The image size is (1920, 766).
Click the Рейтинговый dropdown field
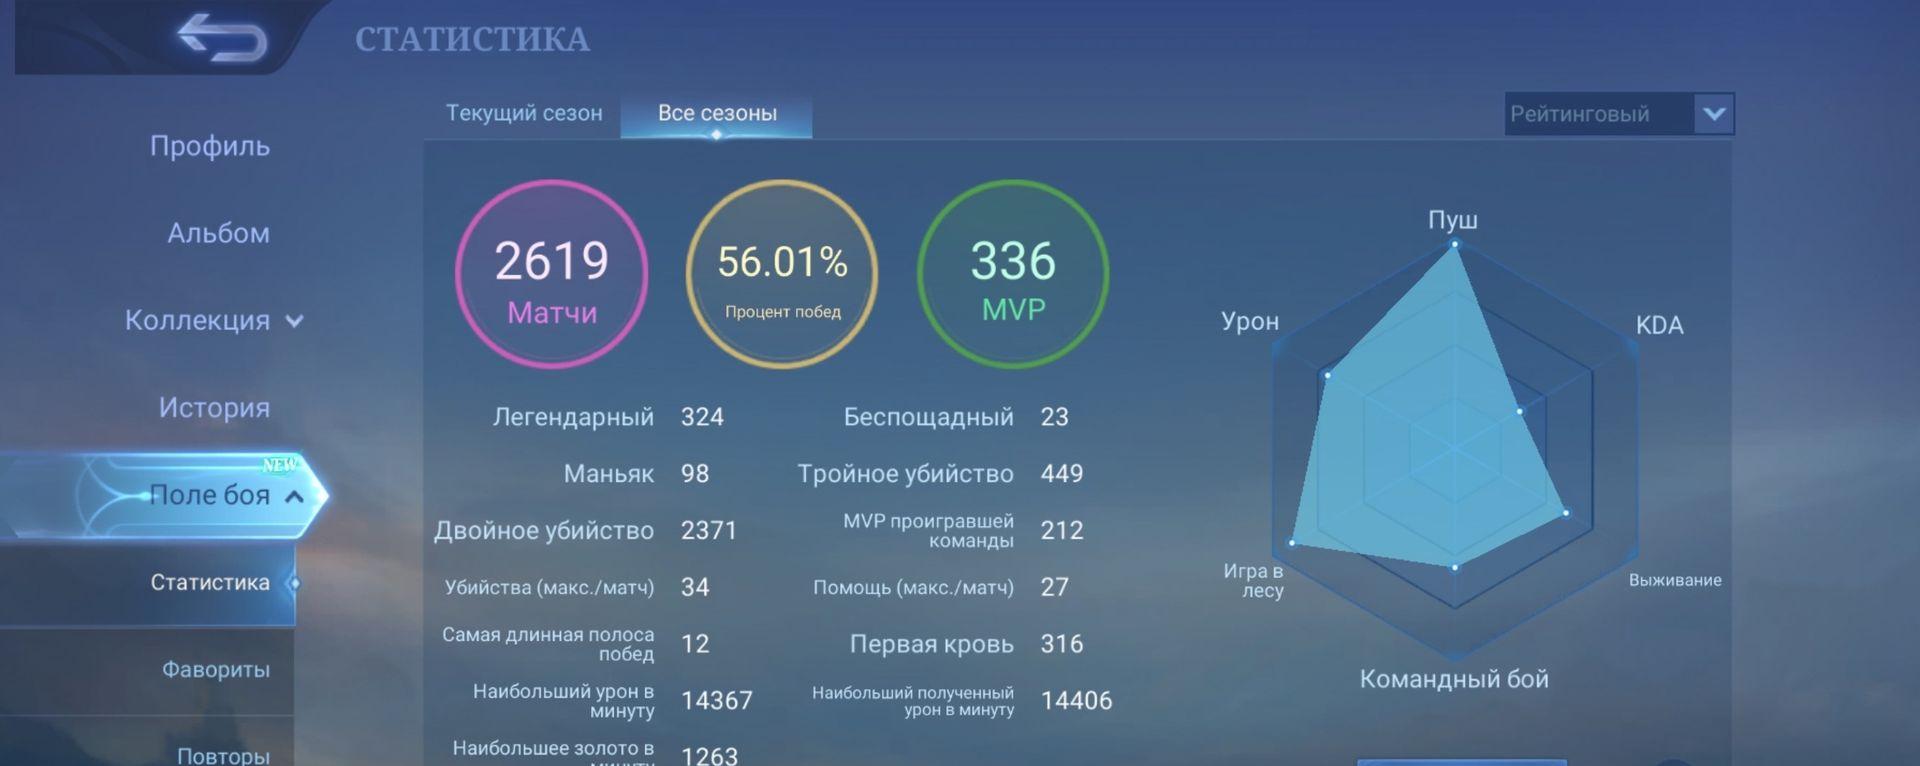click(1598, 114)
